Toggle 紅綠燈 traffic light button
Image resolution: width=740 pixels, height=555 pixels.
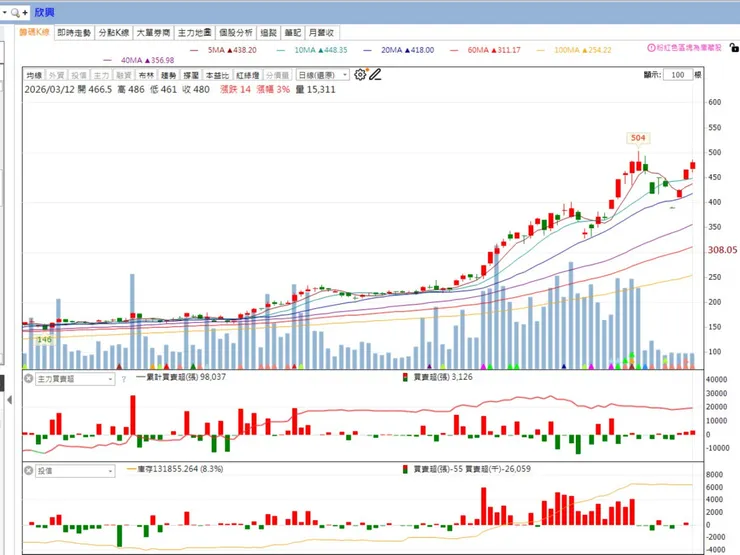(x=248, y=75)
